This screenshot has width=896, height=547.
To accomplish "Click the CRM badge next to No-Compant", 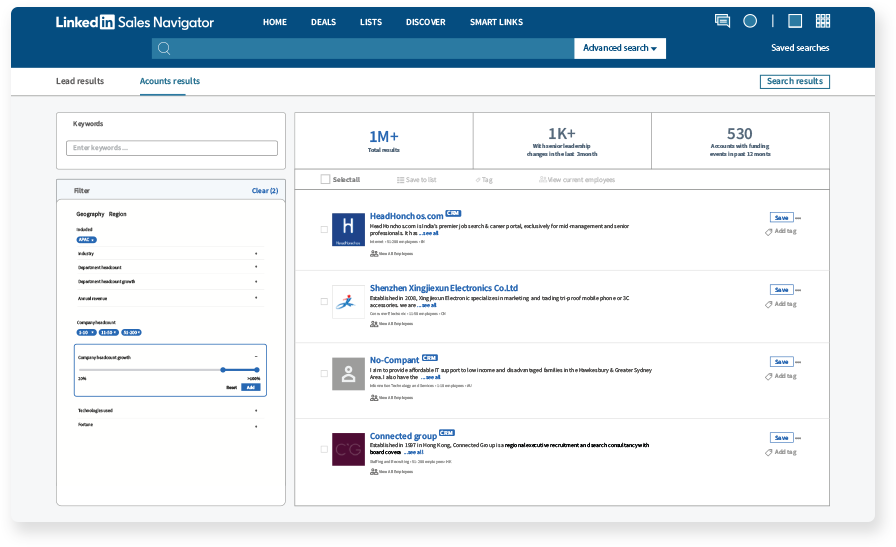I will point(430,358).
